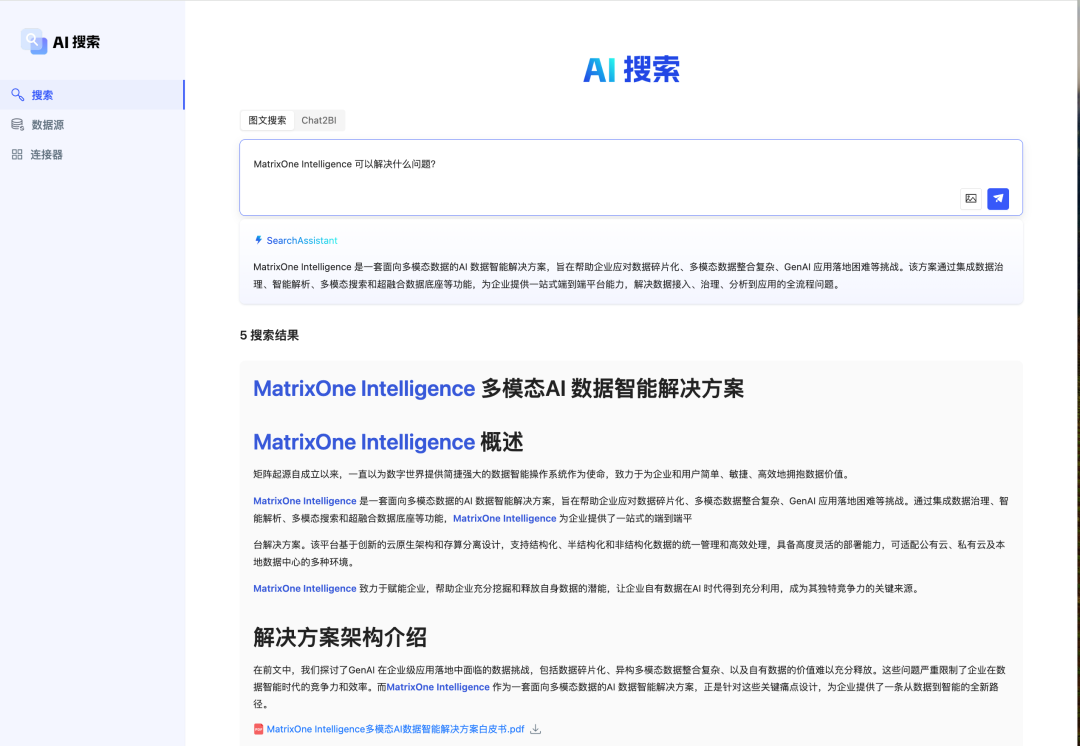Download the whitepaper PDF via download icon
The height and width of the screenshot is (746, 1080).
(535, 729)
